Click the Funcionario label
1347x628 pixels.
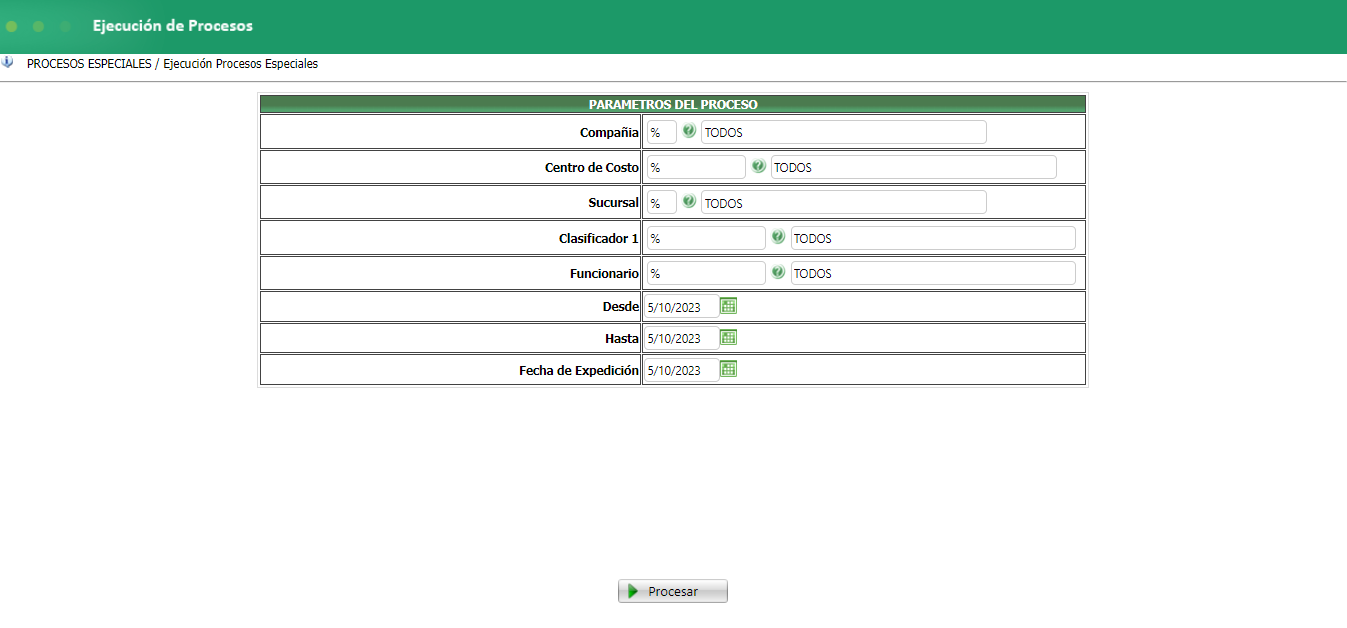pyautogui.click(x=604, y=273)
